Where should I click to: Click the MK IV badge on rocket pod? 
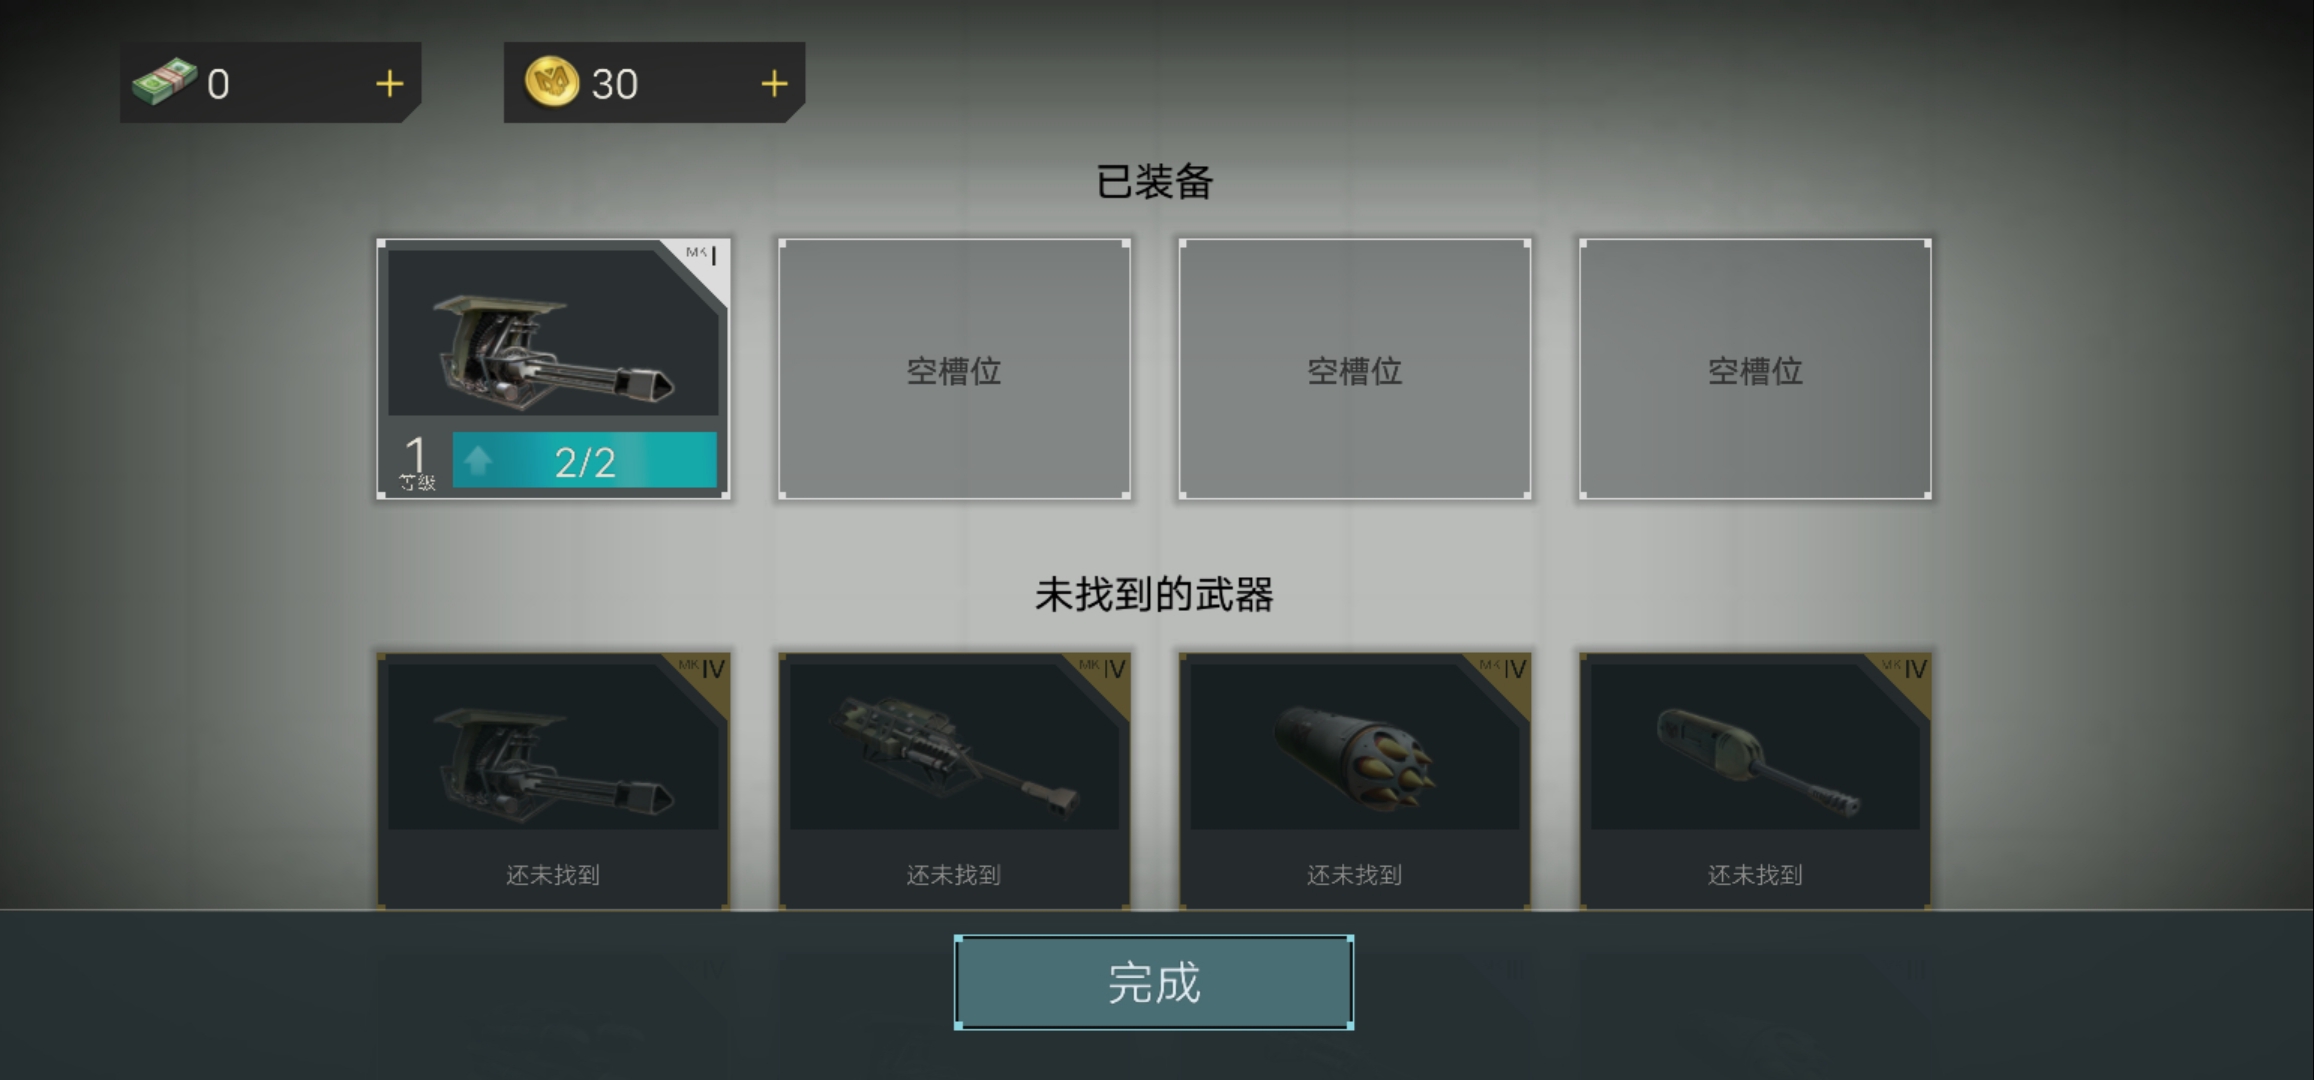point(1504,668)
